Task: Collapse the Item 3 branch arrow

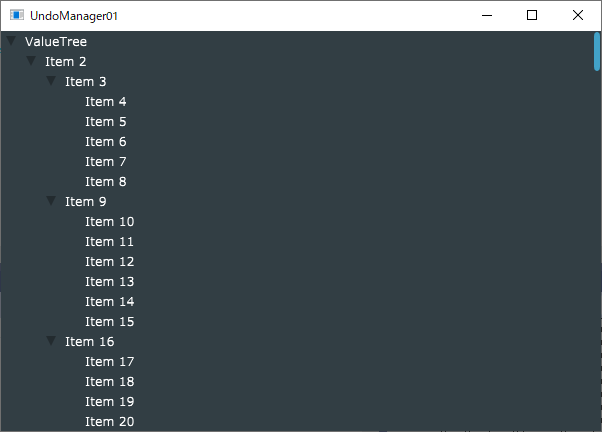Action: pyautogui.click(x=51, y=81)
